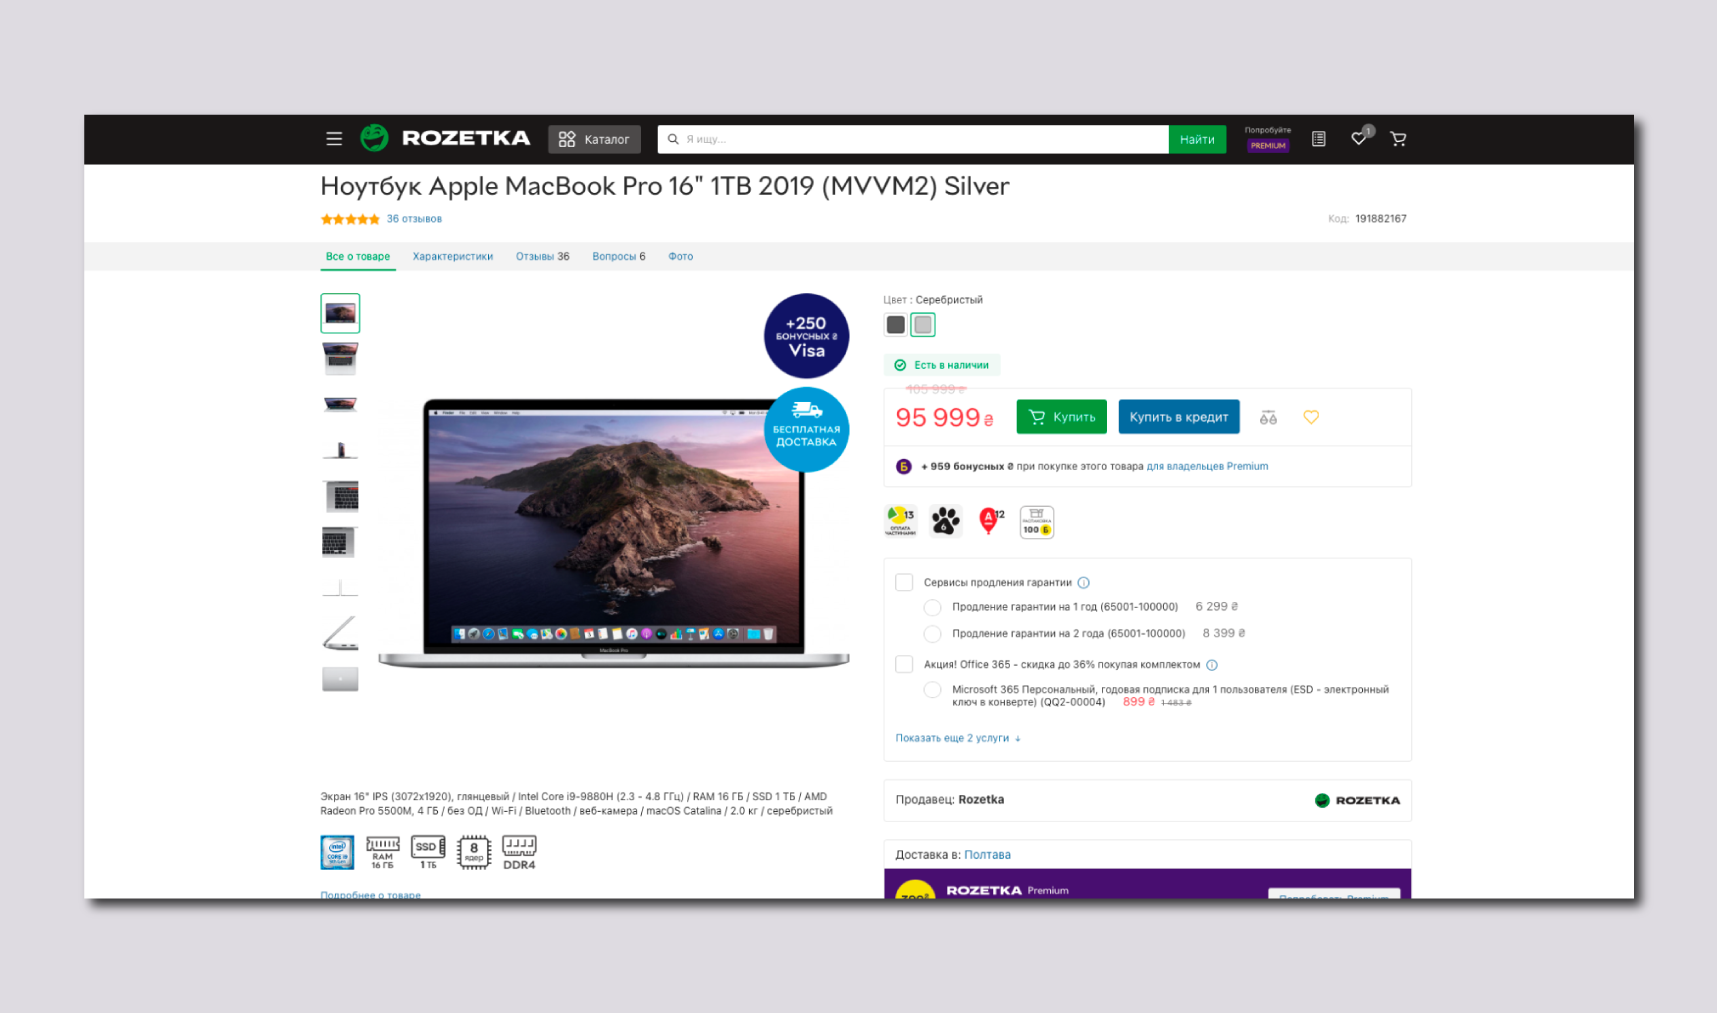Select the eighth thumbnail with angled laptop
The height and width of the screenshot is (1013, 1717).
coord(340,633)
